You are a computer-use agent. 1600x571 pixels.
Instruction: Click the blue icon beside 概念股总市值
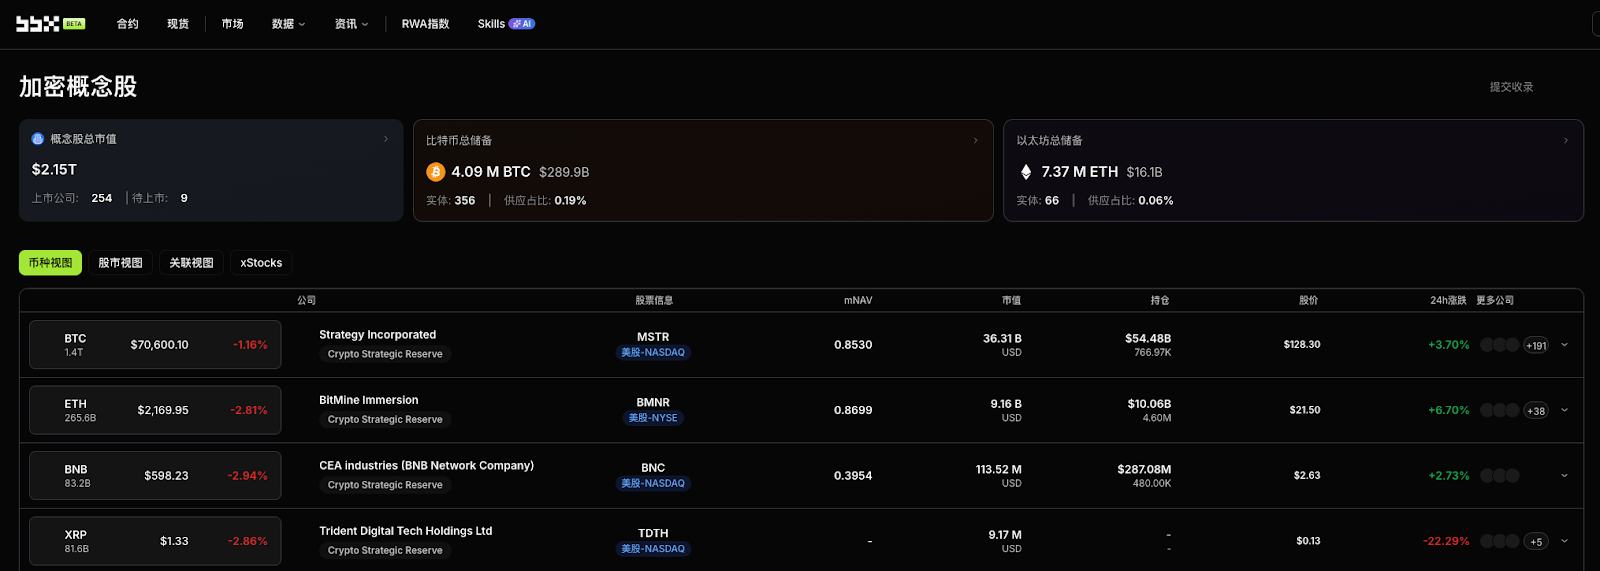(x=38, y=139)
